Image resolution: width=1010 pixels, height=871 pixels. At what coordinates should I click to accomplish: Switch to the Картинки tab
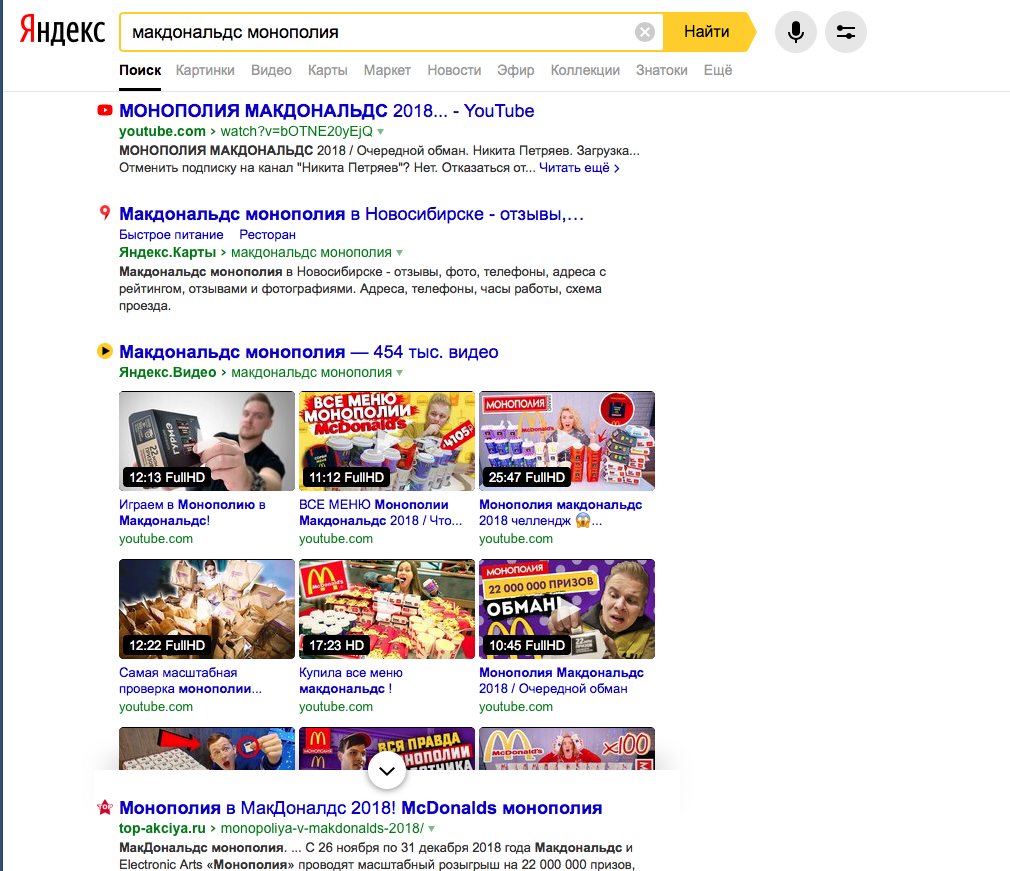[205, 70]
